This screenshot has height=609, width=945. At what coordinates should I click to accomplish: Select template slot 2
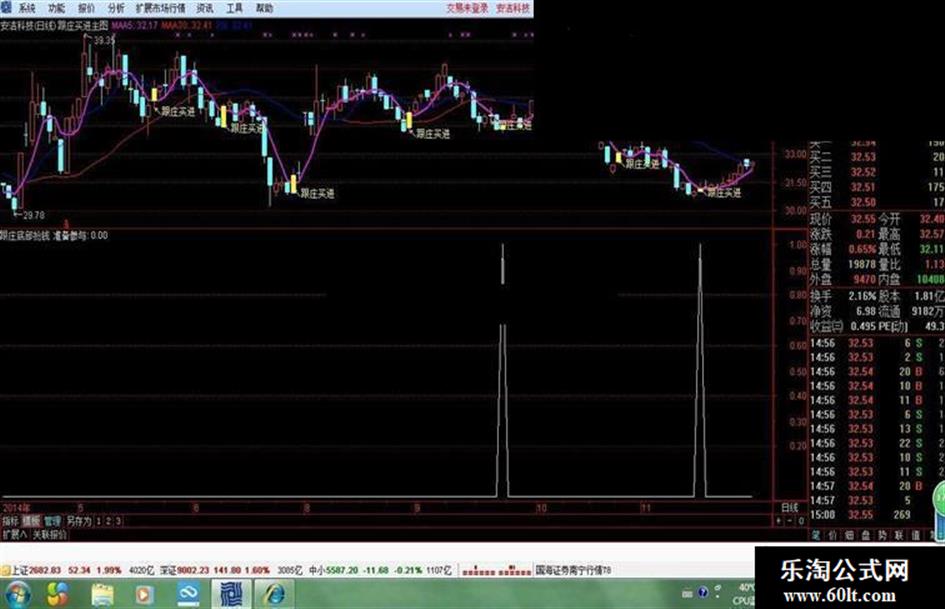(108, 521)
